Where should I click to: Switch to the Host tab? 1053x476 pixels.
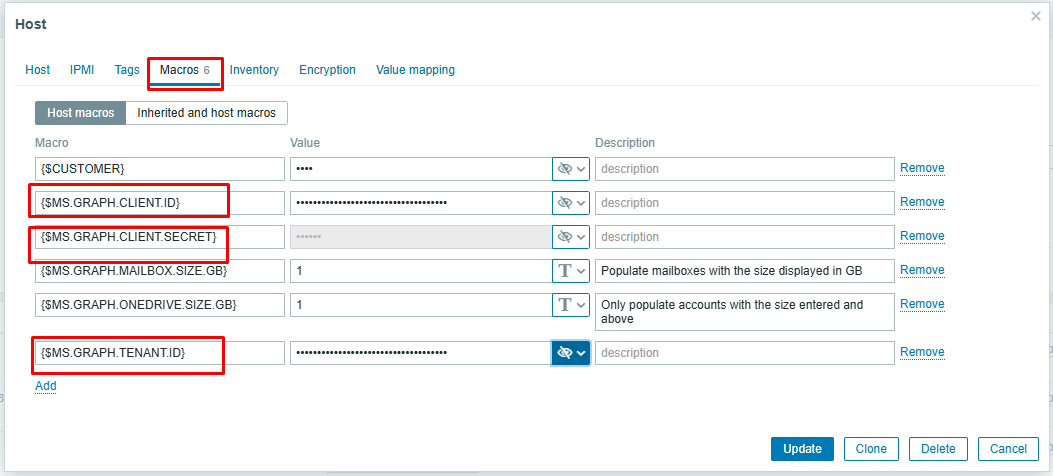38,70
